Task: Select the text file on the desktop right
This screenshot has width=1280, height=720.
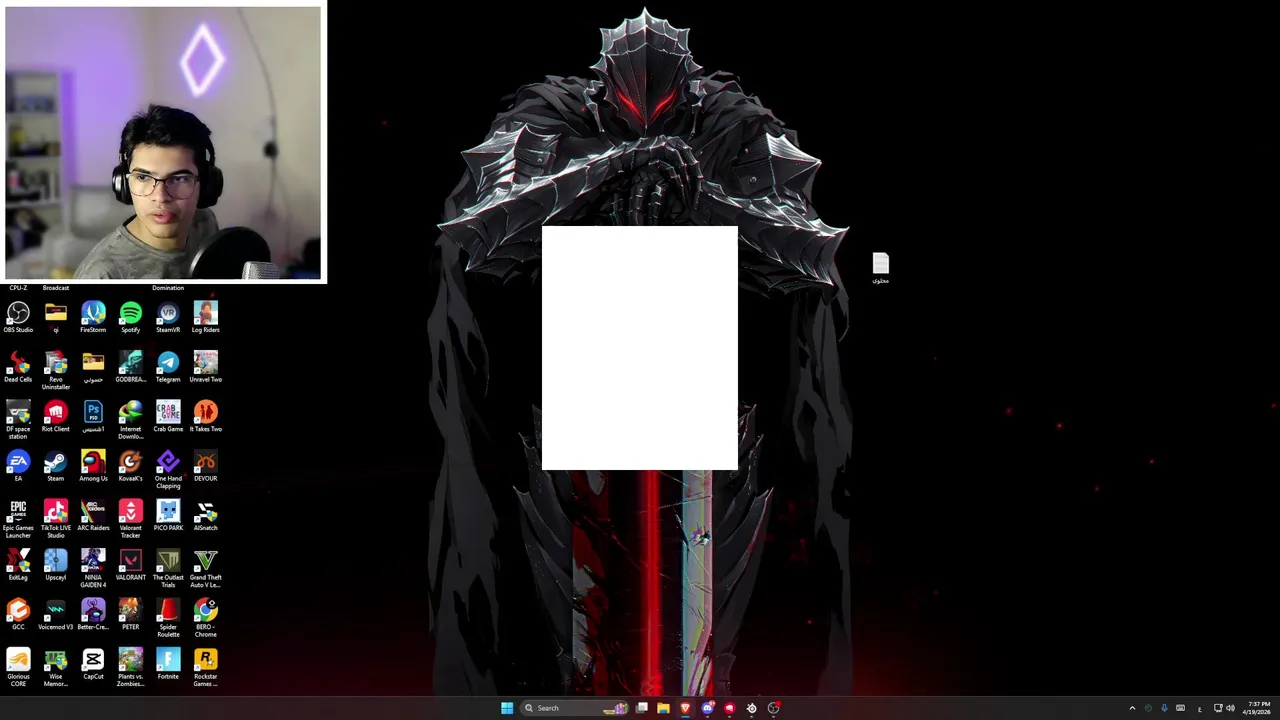Action: [880, 268]
